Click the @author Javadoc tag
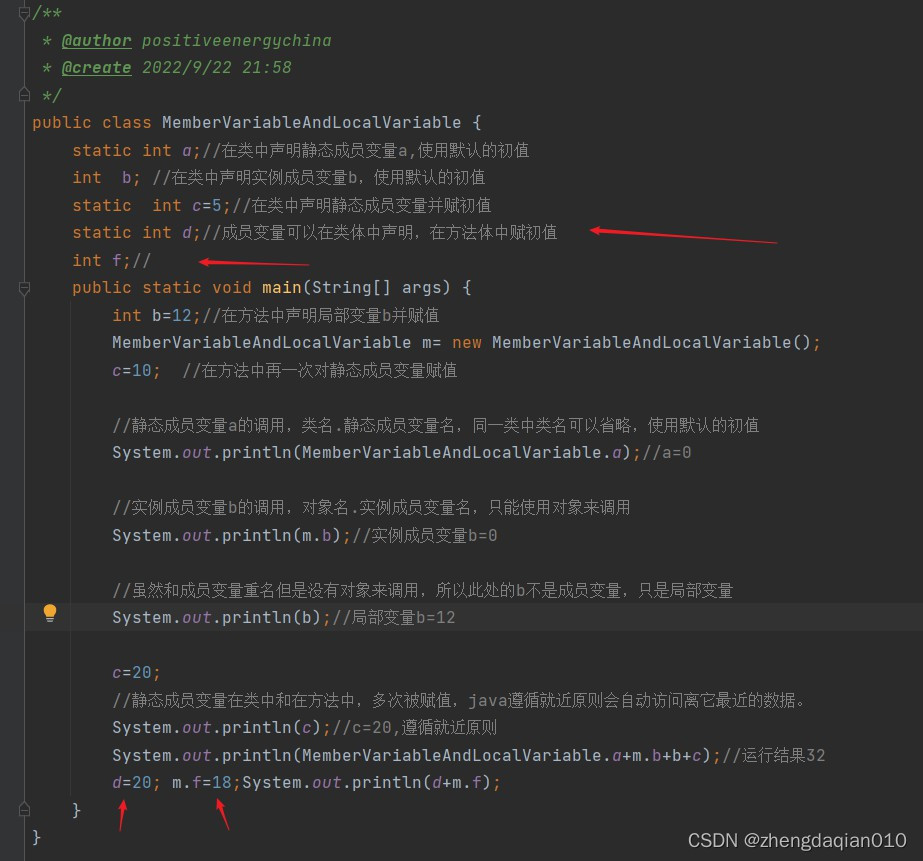 click(97, 41)
